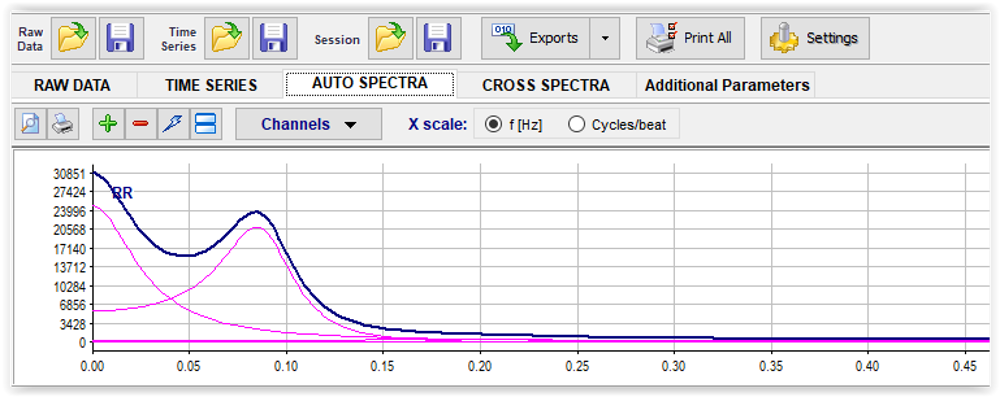
Task: Open Session file with folder icon
Action: 390,38
